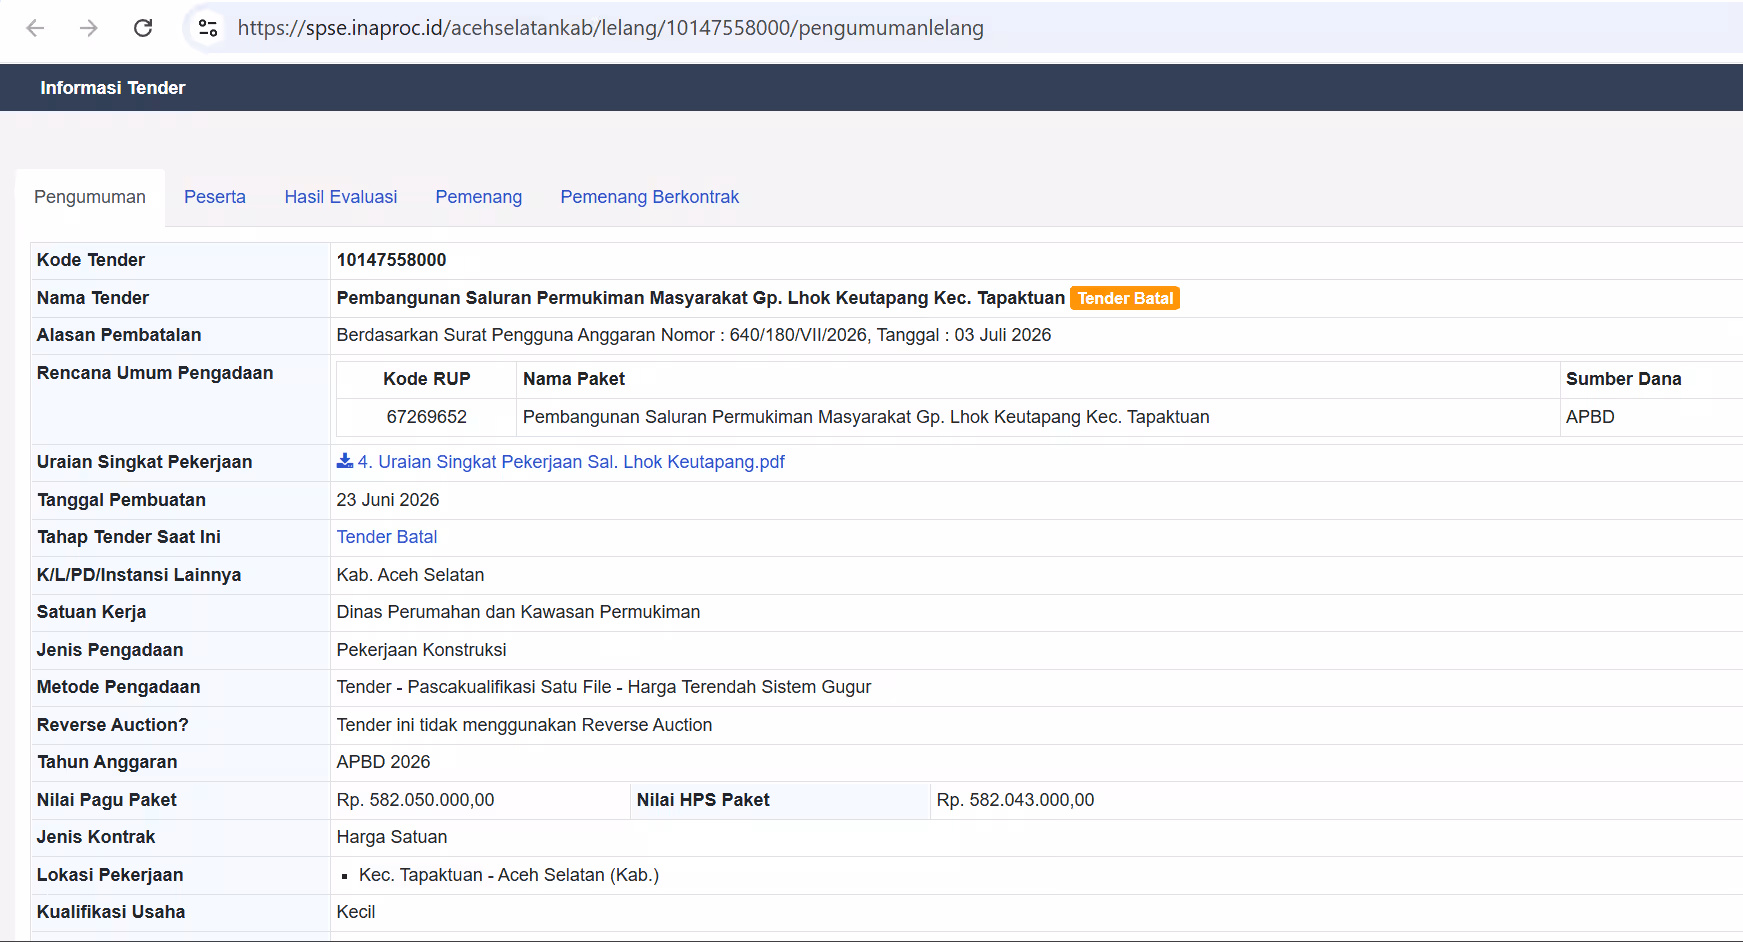This screenshot has height=942, width=1743.
Task: Open the Hasil Evaluasi tab
Action: point(341,197)
